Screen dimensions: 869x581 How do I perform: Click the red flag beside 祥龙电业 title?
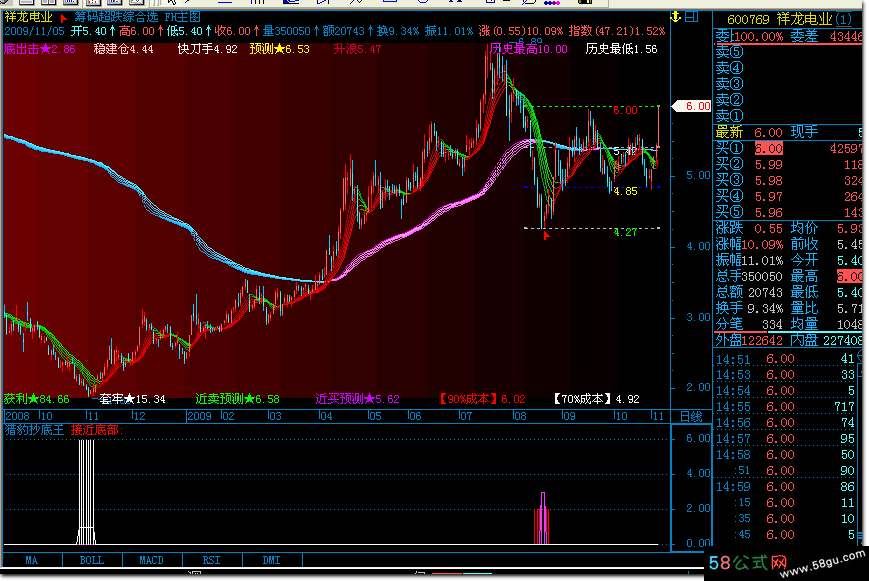pos(63,18)
